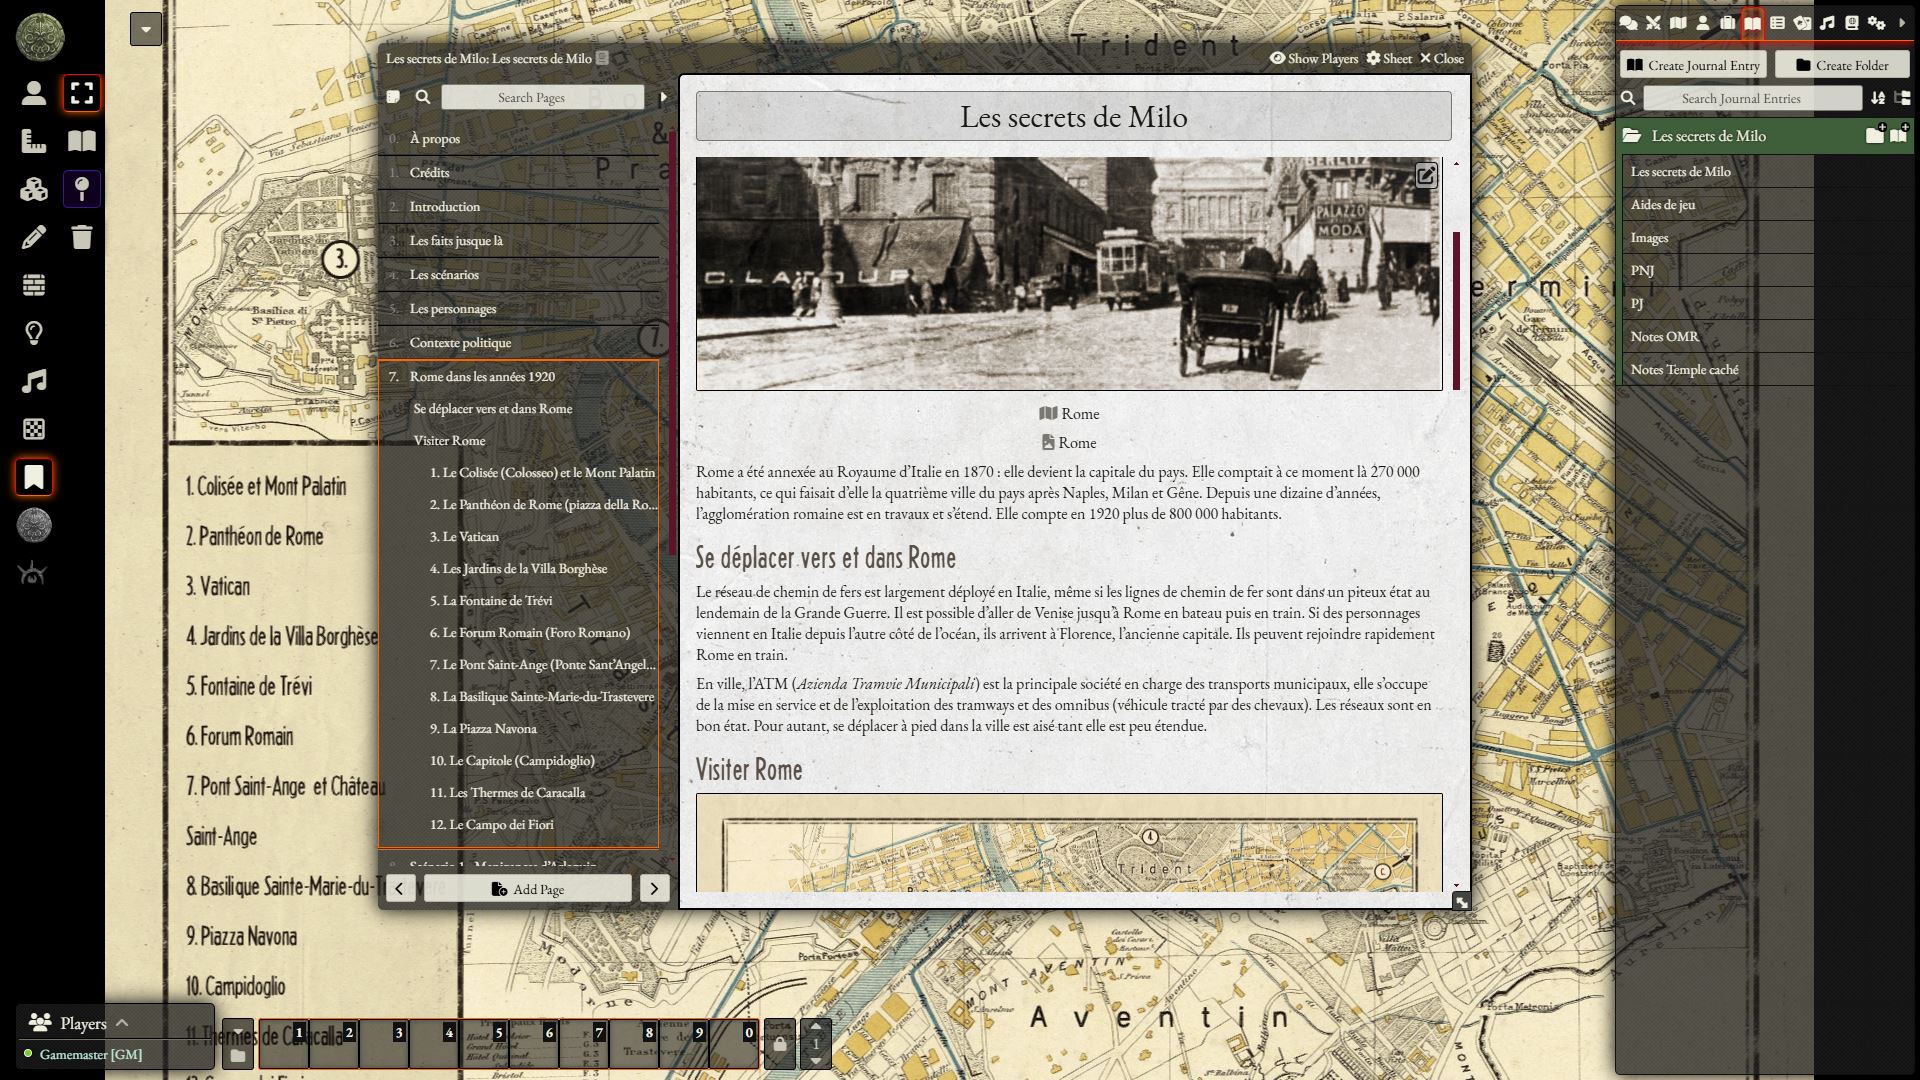Open Measurement Controls ruler tool

tap(33, 141)
